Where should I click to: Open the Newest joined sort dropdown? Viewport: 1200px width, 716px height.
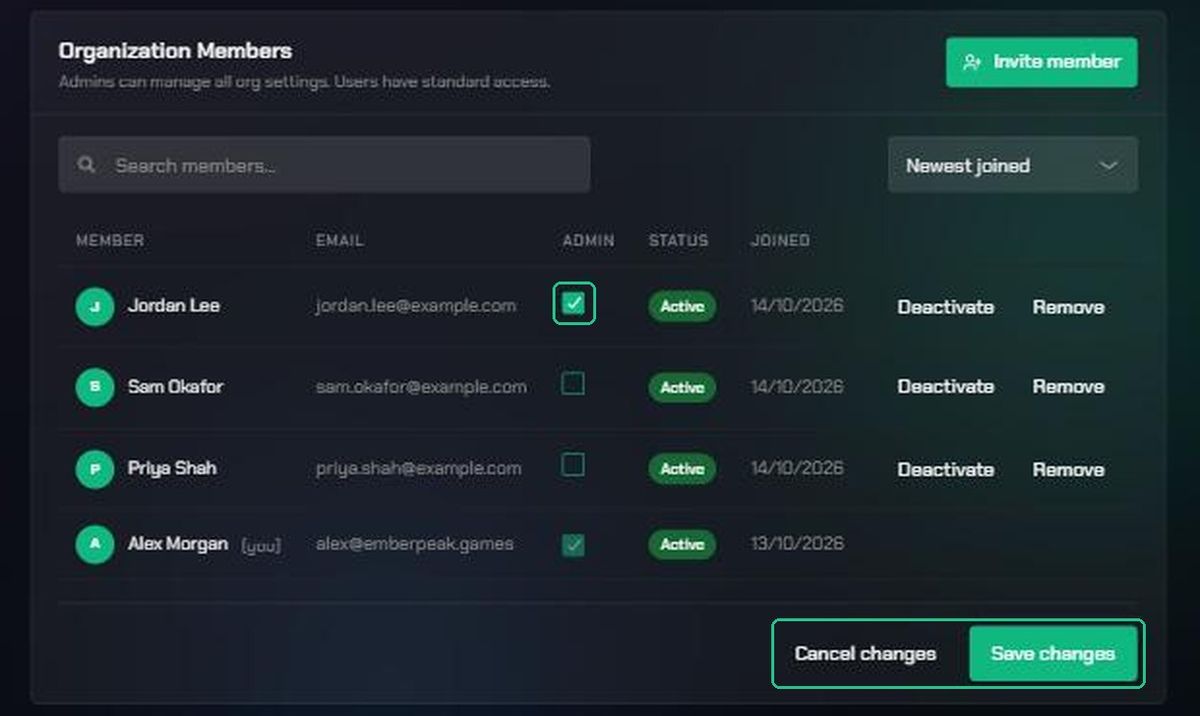[1012, 165]
